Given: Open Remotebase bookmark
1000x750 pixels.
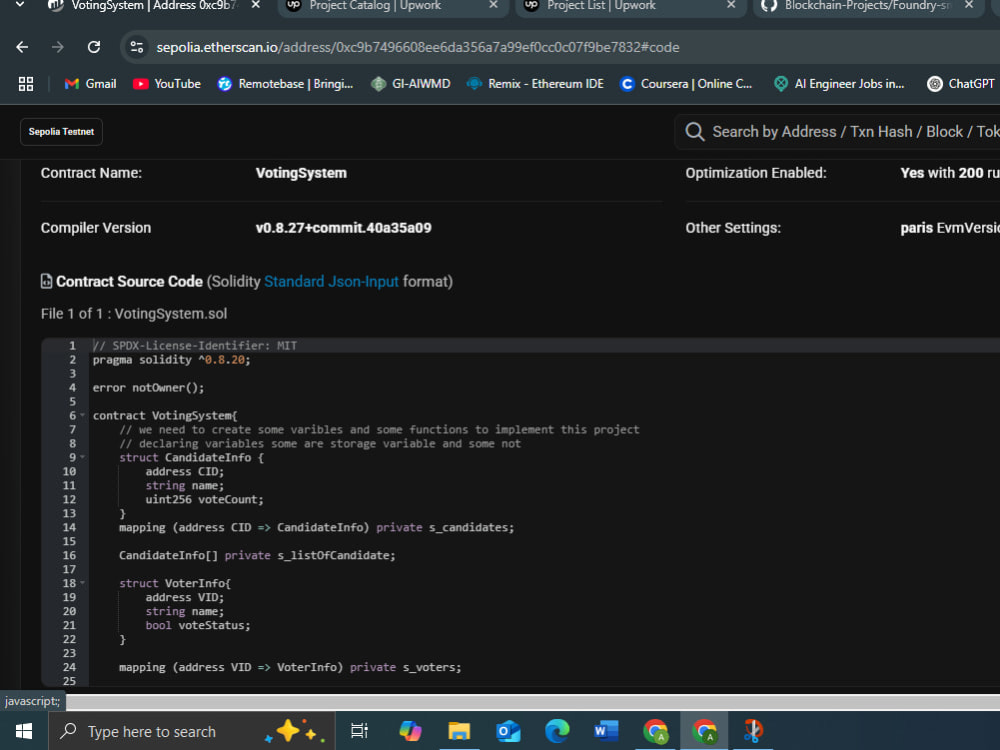Looking at the screenshot, I should point(285,84).
